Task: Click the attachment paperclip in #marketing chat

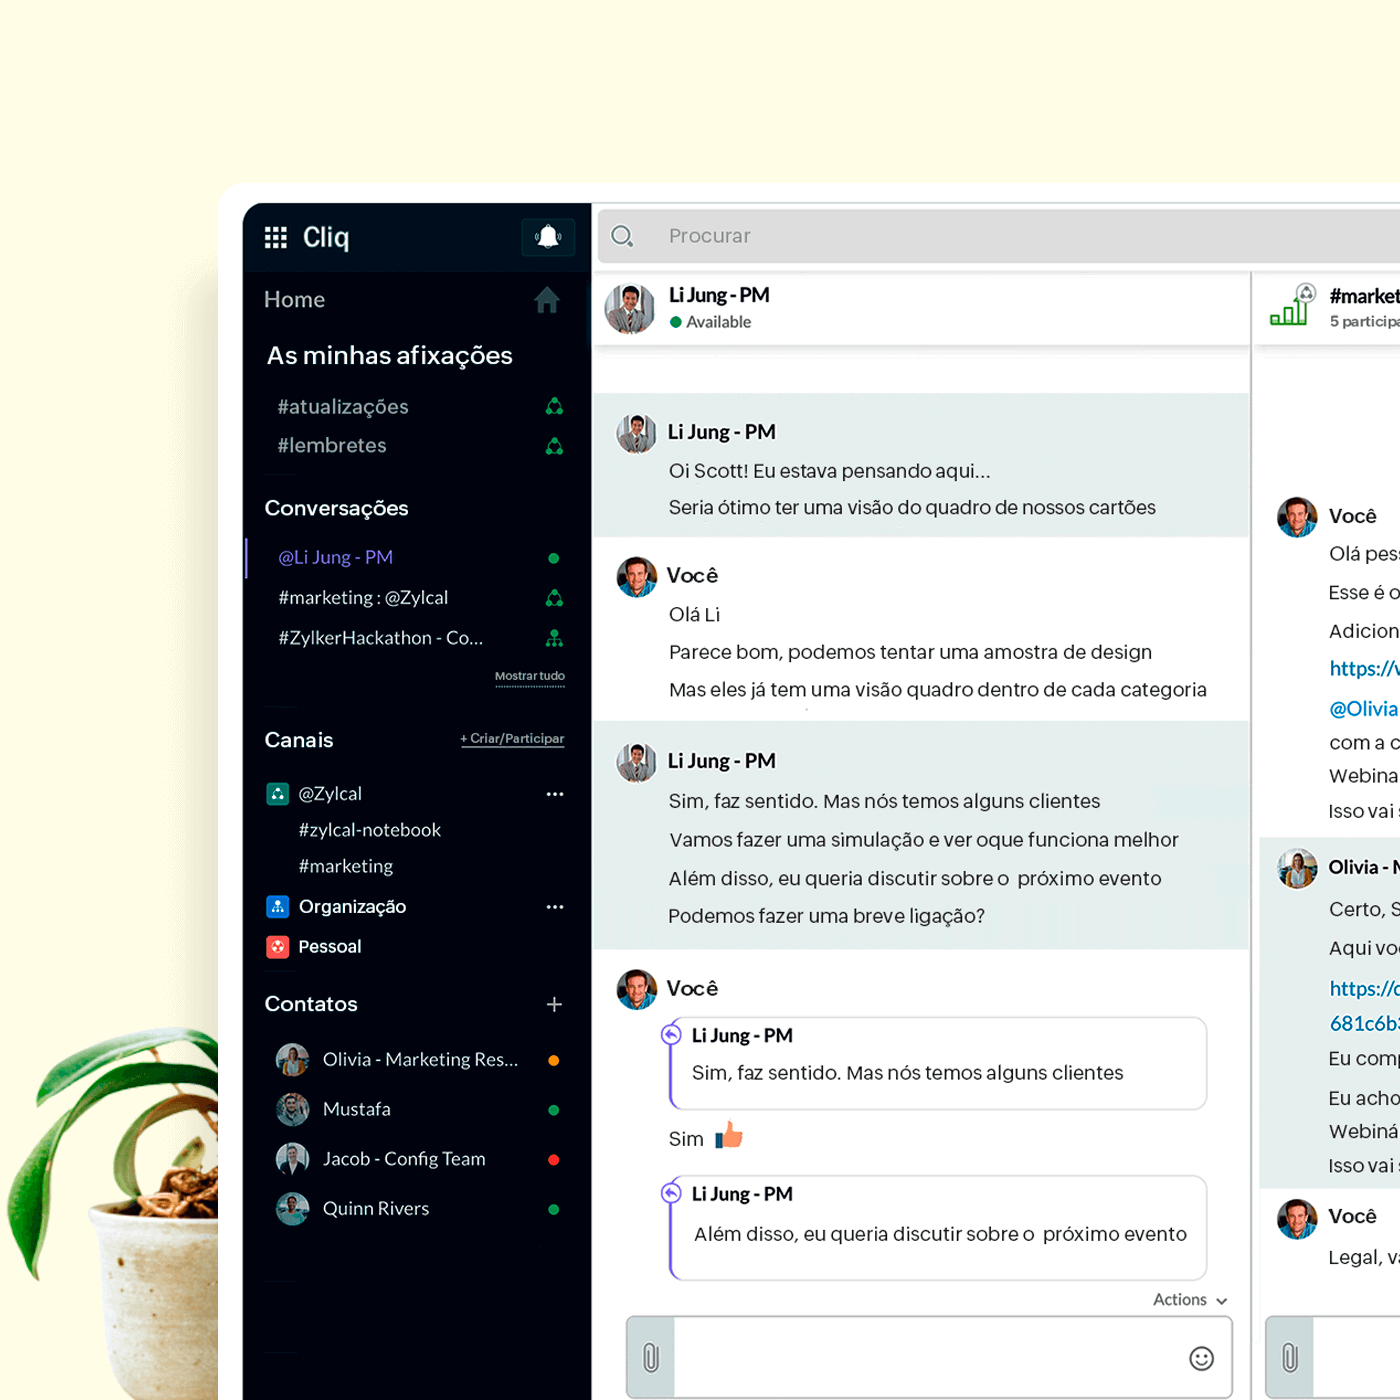Action: point(1290,1357)
